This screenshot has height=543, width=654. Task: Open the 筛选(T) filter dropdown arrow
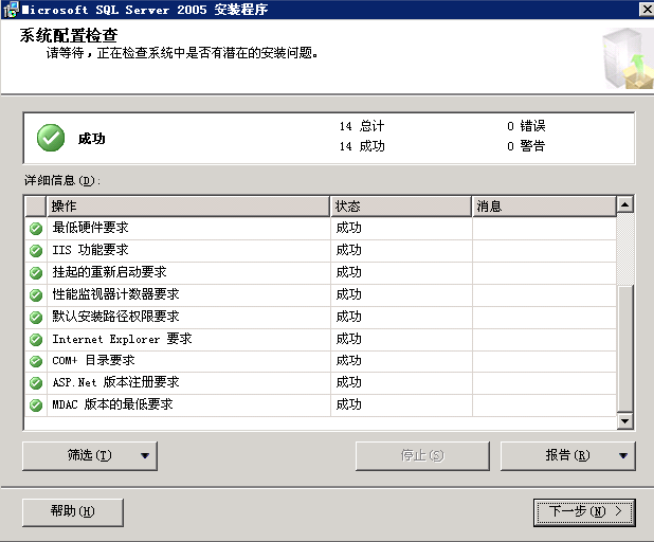click(145, 456)
